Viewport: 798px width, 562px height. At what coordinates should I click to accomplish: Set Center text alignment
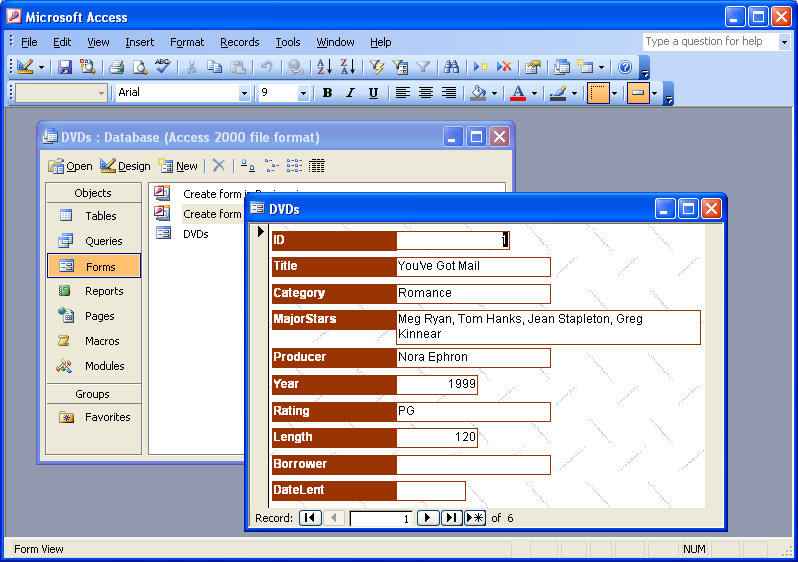coord(426,93)
